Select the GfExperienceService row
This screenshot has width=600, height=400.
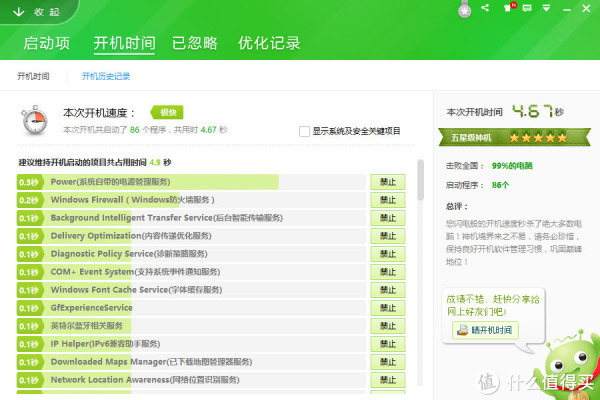click(191, 308)
